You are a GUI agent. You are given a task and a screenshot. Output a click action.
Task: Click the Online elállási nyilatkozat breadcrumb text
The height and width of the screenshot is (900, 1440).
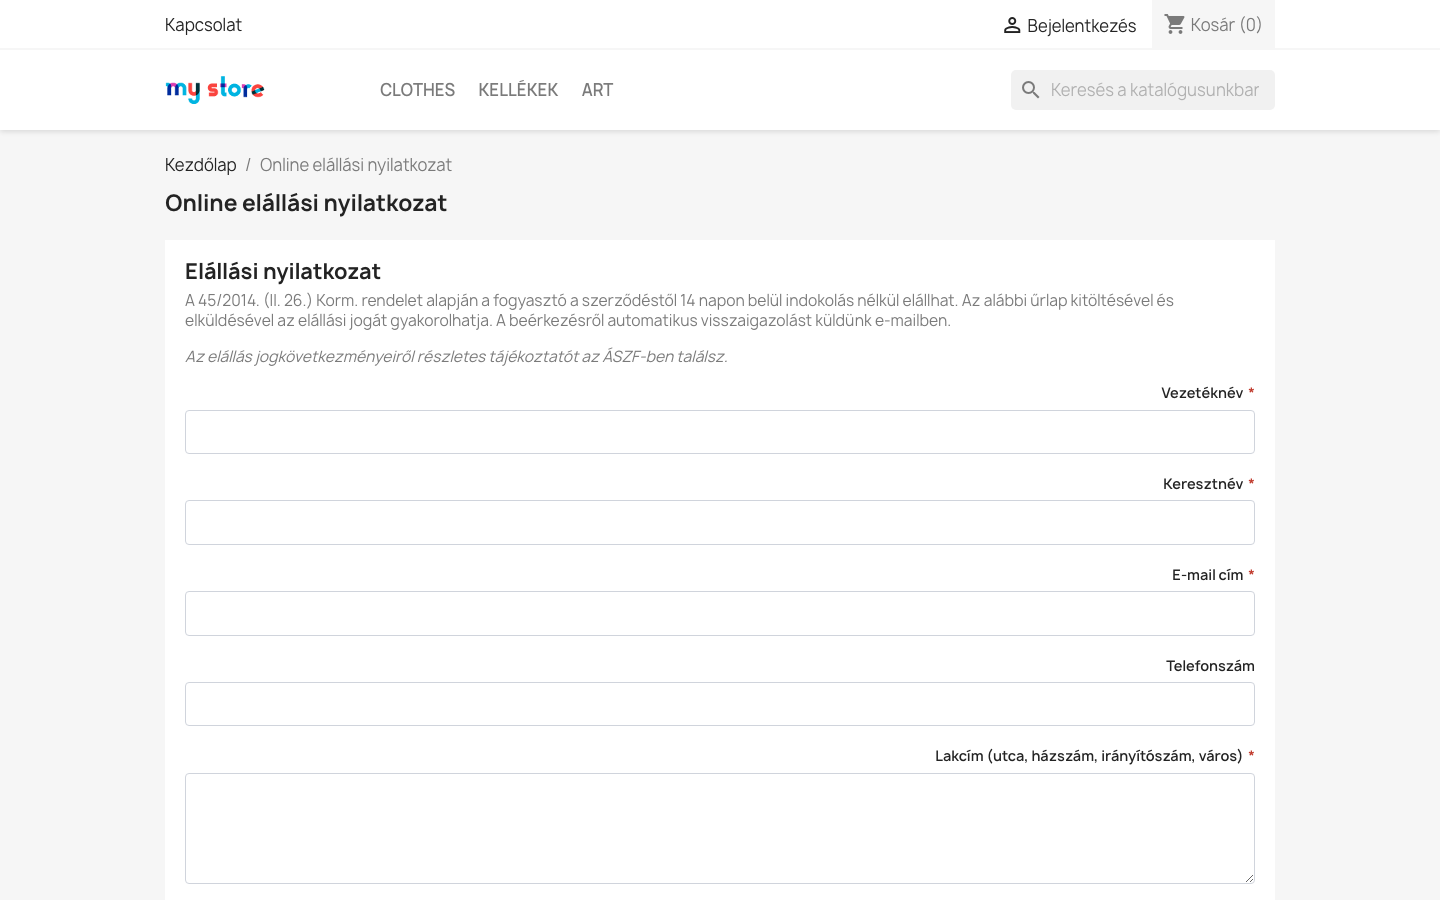[356, 165]
